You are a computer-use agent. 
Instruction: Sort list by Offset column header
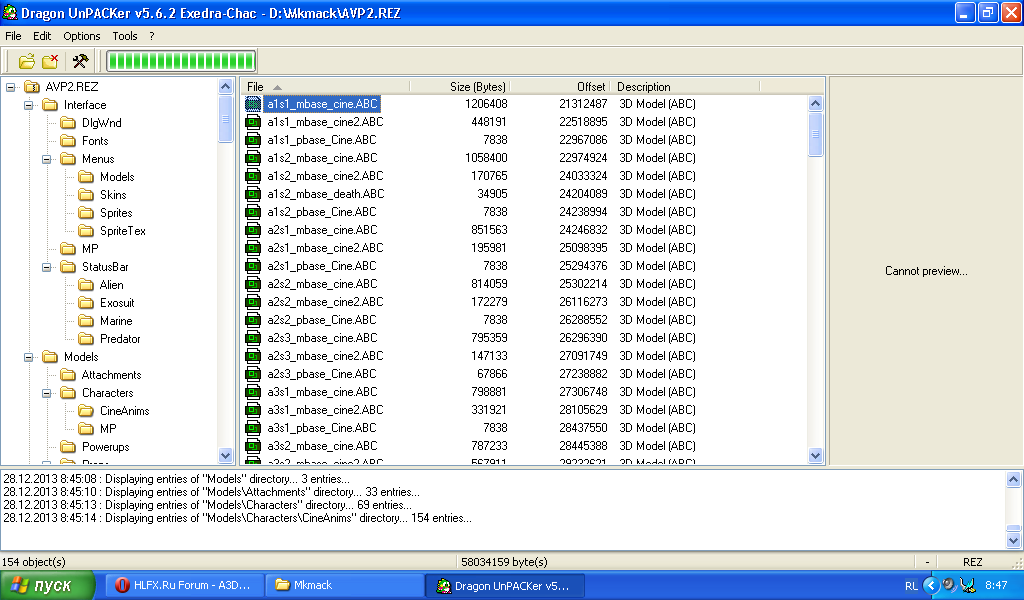pyautogui.click(x=560, y=87)
